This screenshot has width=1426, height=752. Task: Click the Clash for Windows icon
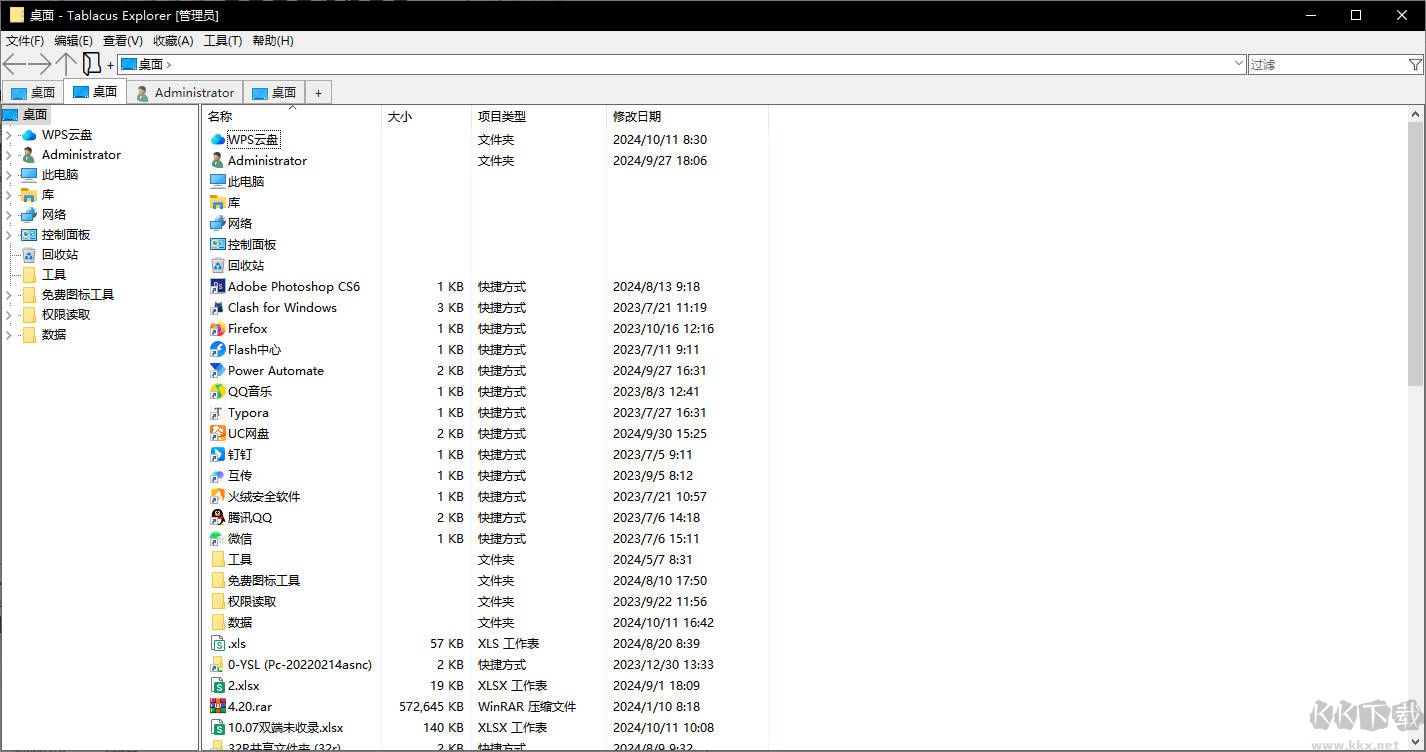point(218,308)
